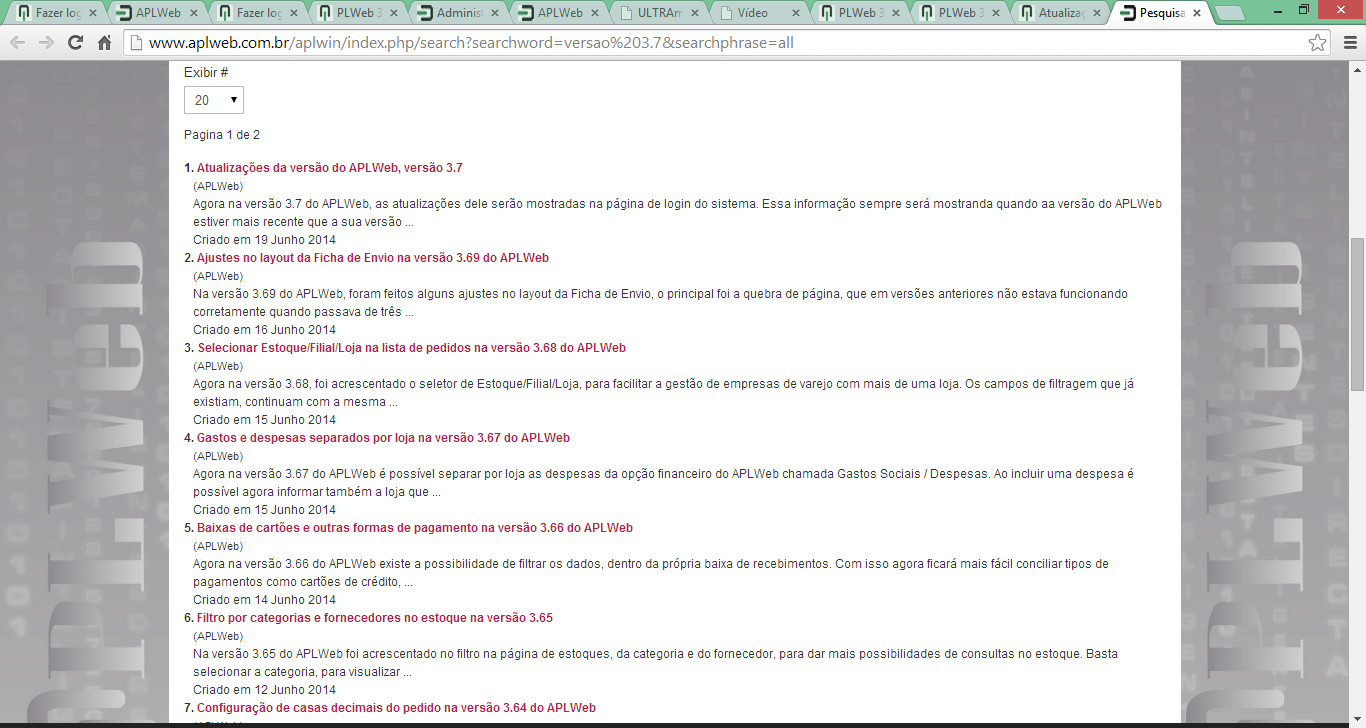Switch to the Atualizaç tab
This screenshot has height=728, width=1366.
1060,13
